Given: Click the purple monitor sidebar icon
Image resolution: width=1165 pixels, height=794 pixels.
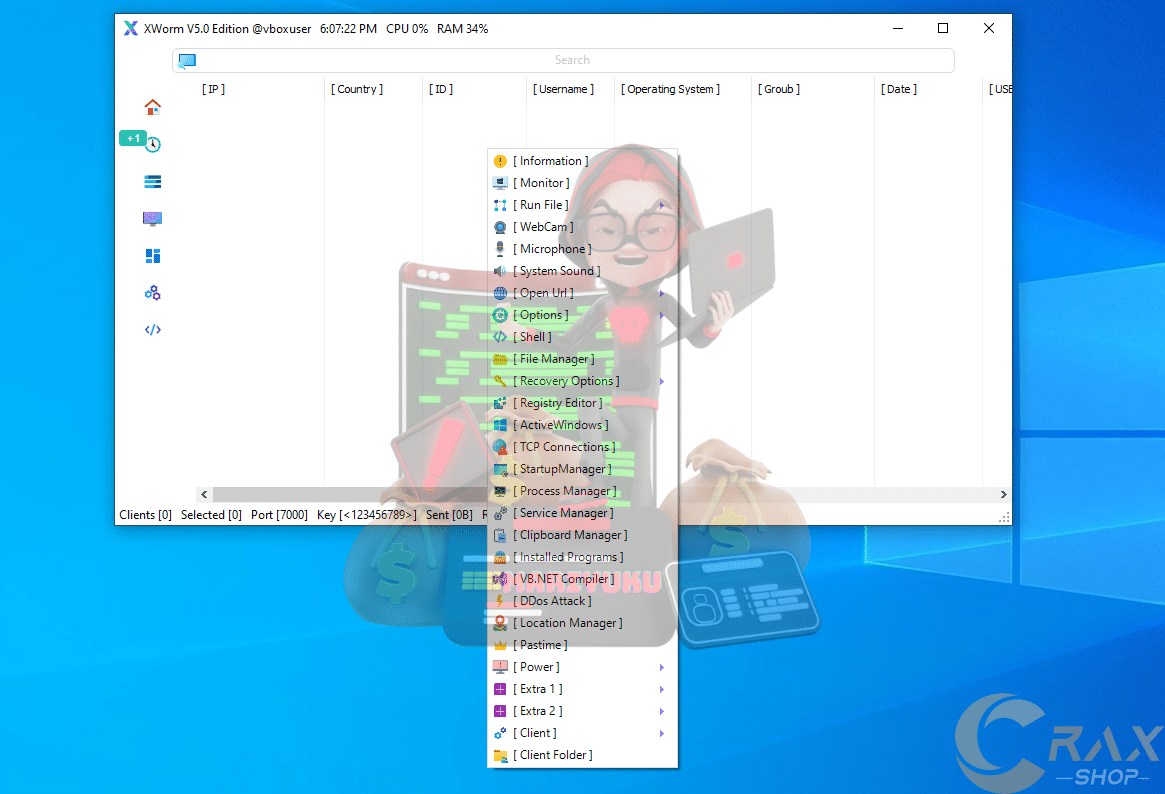Looking at the screenshot, I should [x=152, y=219].
